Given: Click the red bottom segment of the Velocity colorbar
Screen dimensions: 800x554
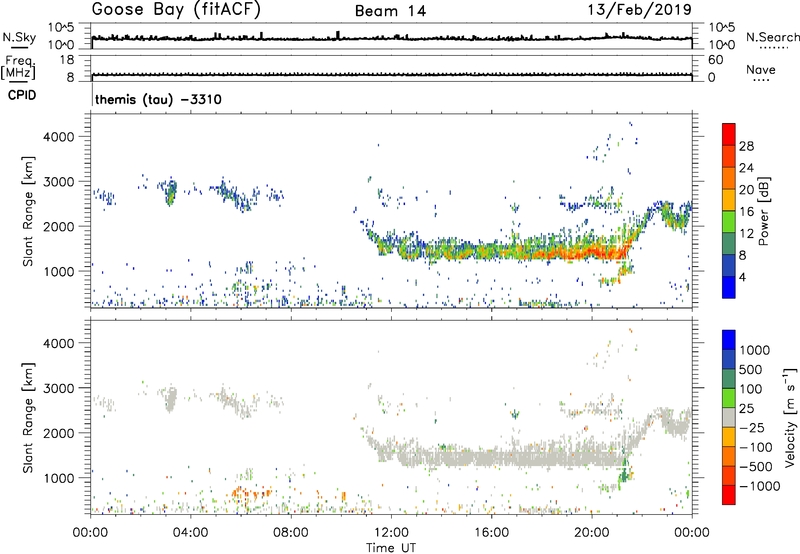Looking at the screenshot, I should [729, 495].
